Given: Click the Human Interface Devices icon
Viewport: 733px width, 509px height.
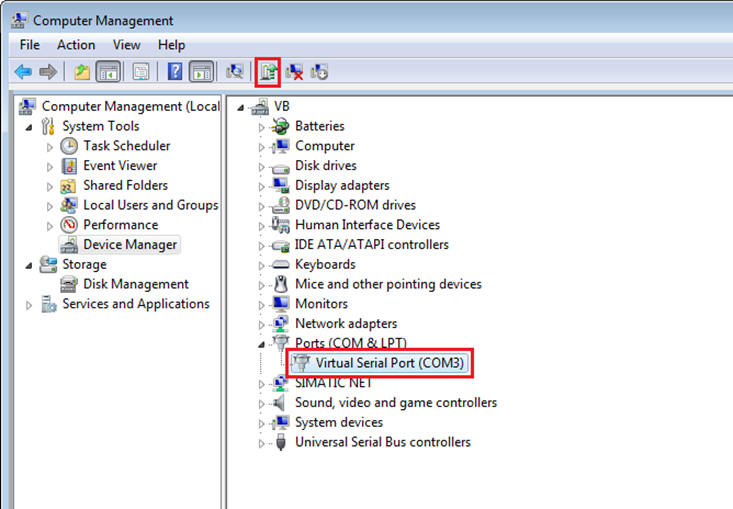Looking at the screenshot, I should (x=280, y=225).
